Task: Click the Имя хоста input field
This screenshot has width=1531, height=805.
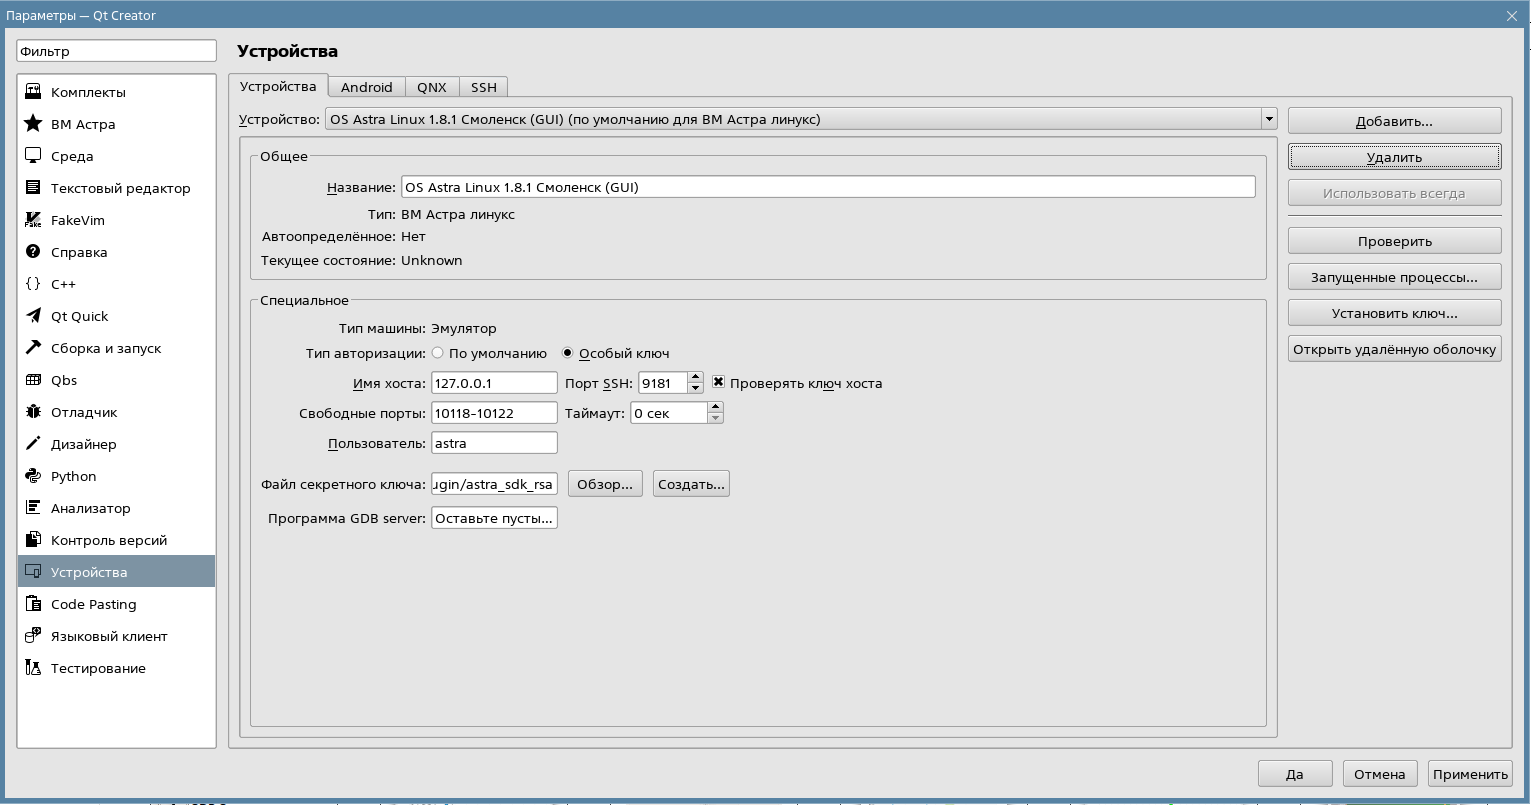Action: [494, 383]
